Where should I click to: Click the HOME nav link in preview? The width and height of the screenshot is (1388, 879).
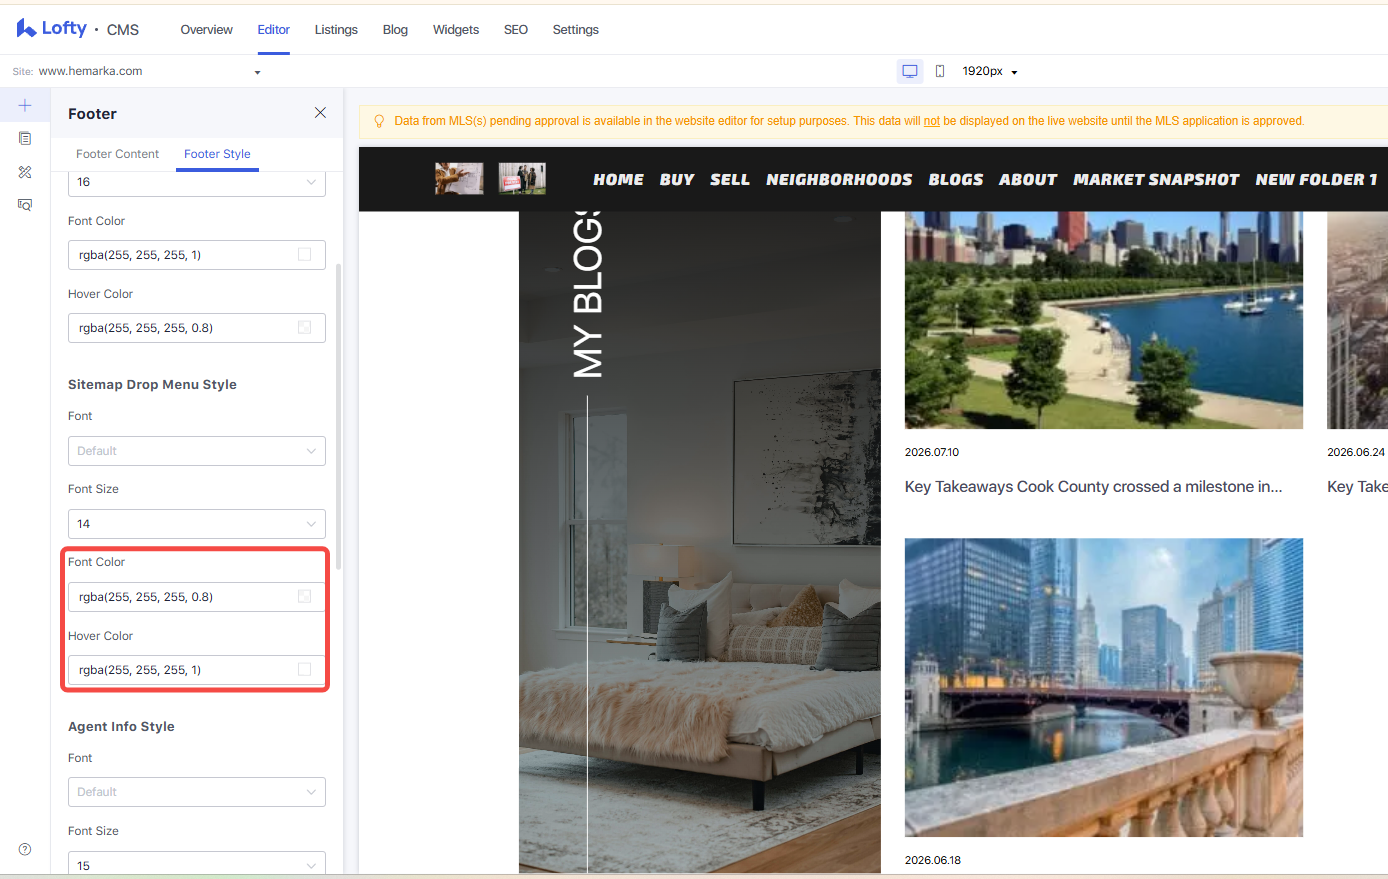pyautogui.click(x=618, y=180)
